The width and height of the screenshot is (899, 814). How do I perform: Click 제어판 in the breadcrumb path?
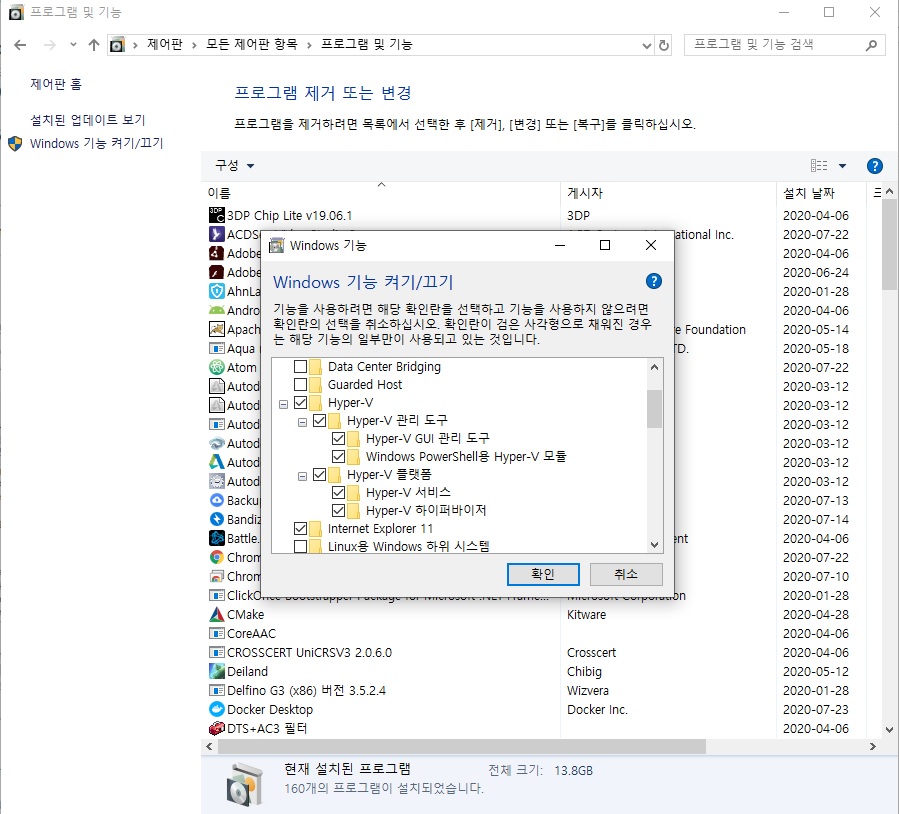click(x=165, y=44)
